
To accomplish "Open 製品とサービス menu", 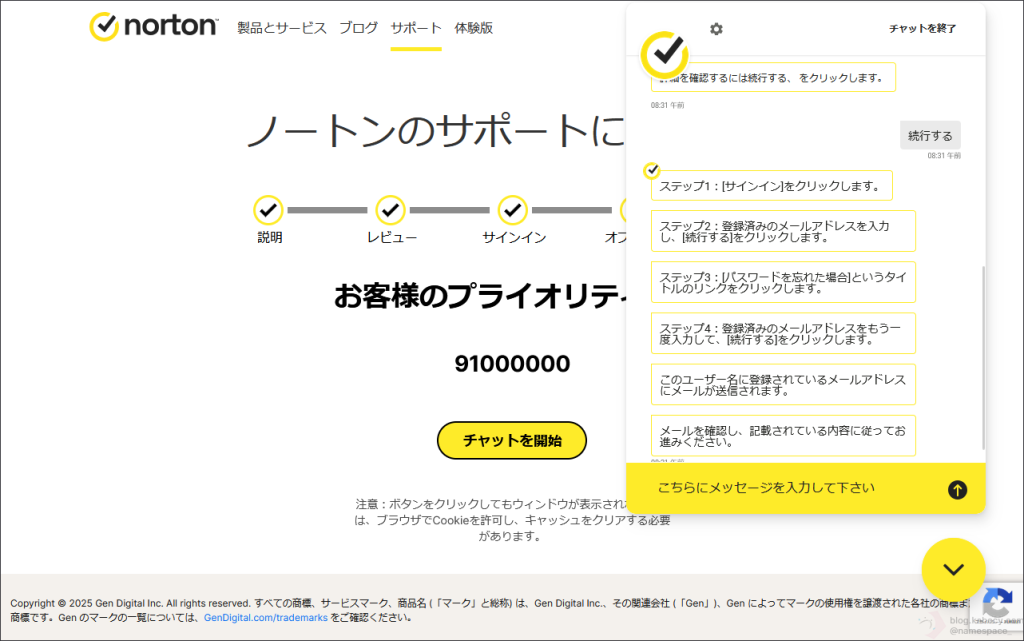I will pos(282,28).
